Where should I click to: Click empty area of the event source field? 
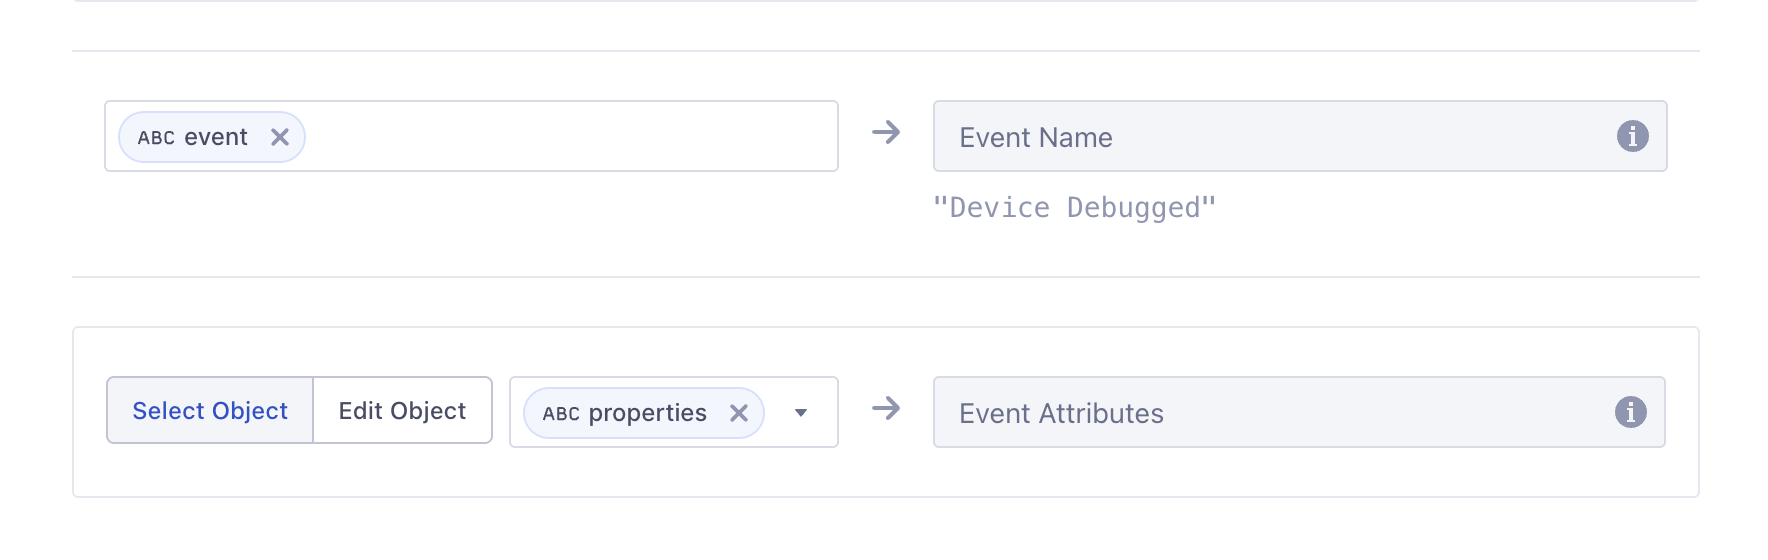[570, 137]
